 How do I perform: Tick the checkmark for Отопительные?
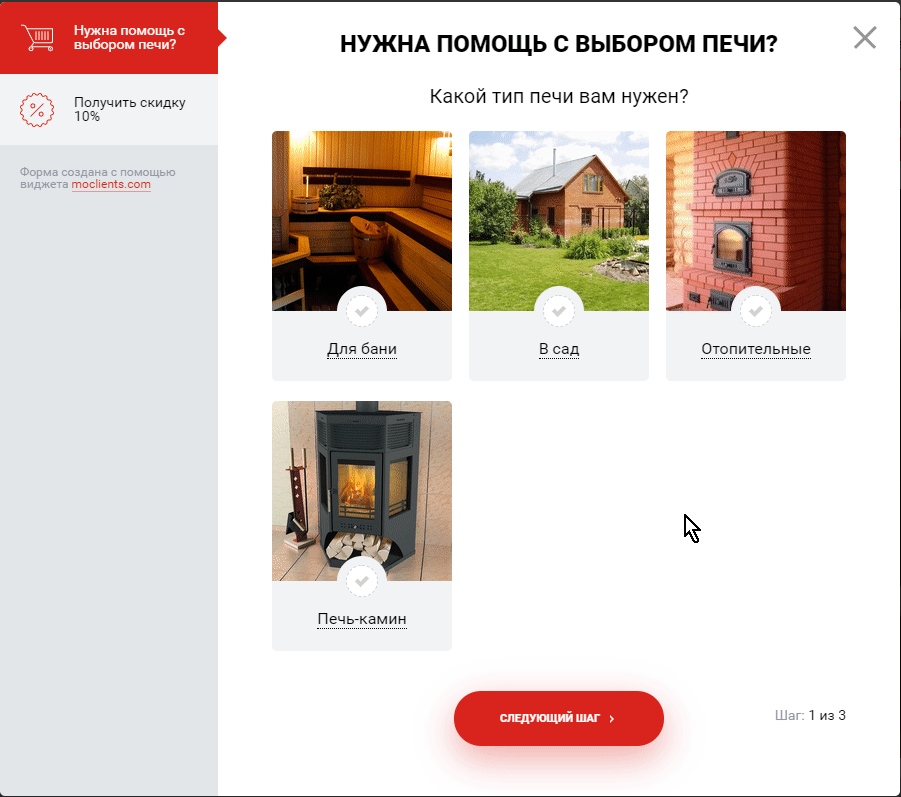coord(756,311)
